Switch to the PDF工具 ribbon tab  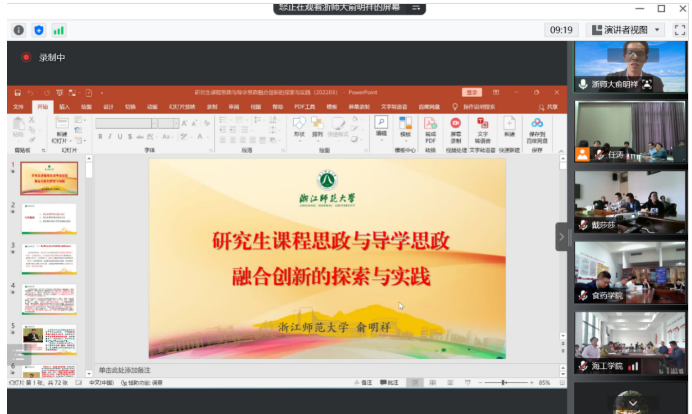coord(305,107)
